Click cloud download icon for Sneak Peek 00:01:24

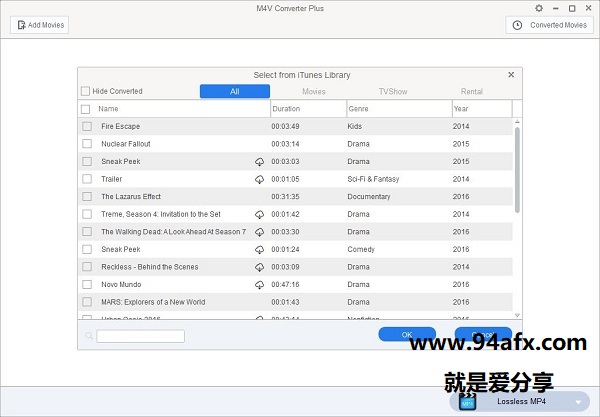pyautogui.click(x=259, y=250)
